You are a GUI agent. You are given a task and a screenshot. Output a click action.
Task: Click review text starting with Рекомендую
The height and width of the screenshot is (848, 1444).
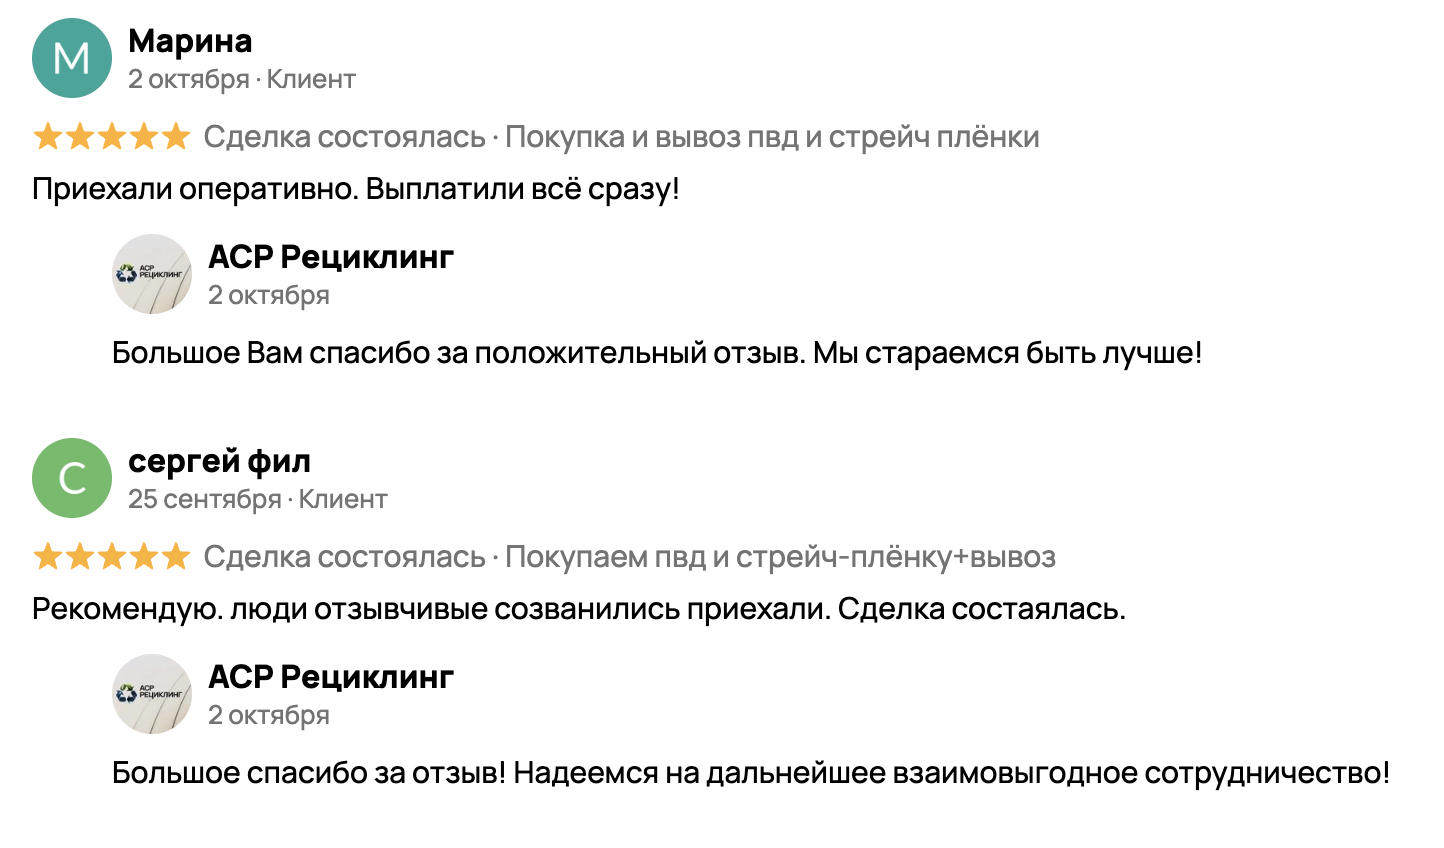tap(578, 609)
